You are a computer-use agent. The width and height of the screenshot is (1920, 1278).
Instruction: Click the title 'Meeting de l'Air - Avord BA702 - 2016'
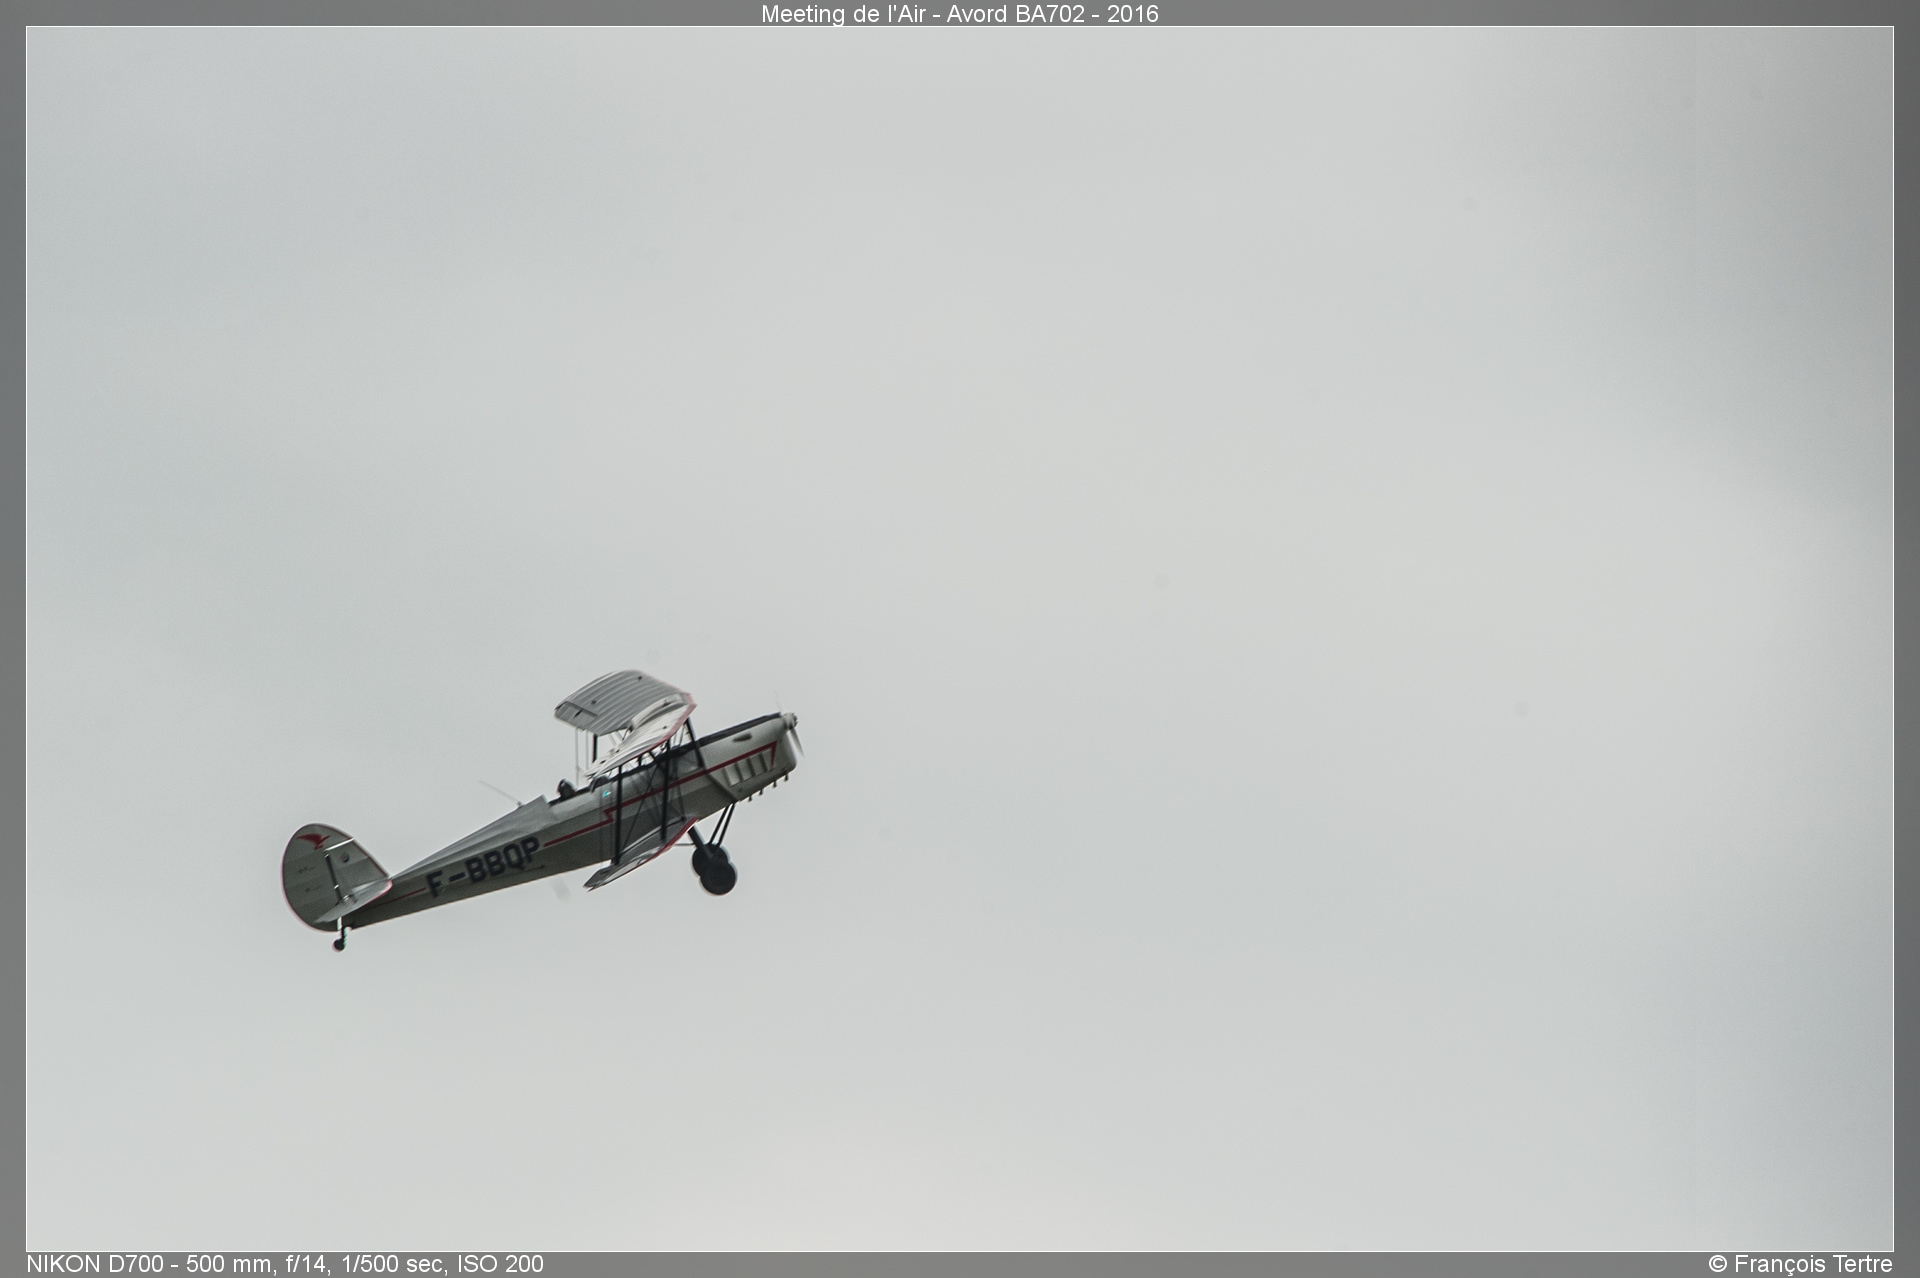[959, 14]
